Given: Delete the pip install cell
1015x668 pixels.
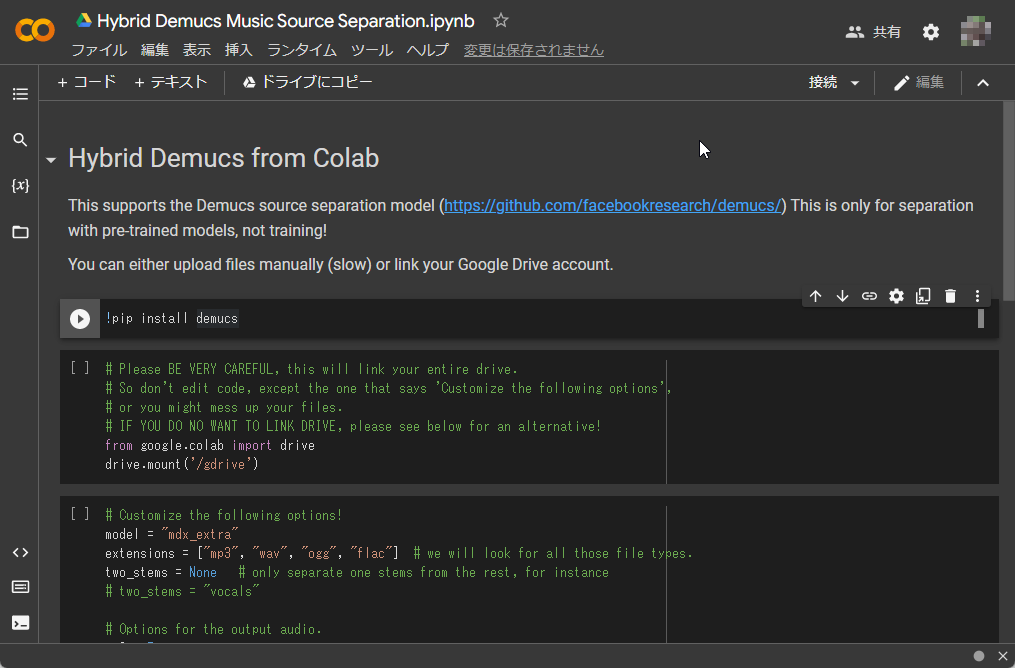Looking at the screenshot, I should click(949, 296).
